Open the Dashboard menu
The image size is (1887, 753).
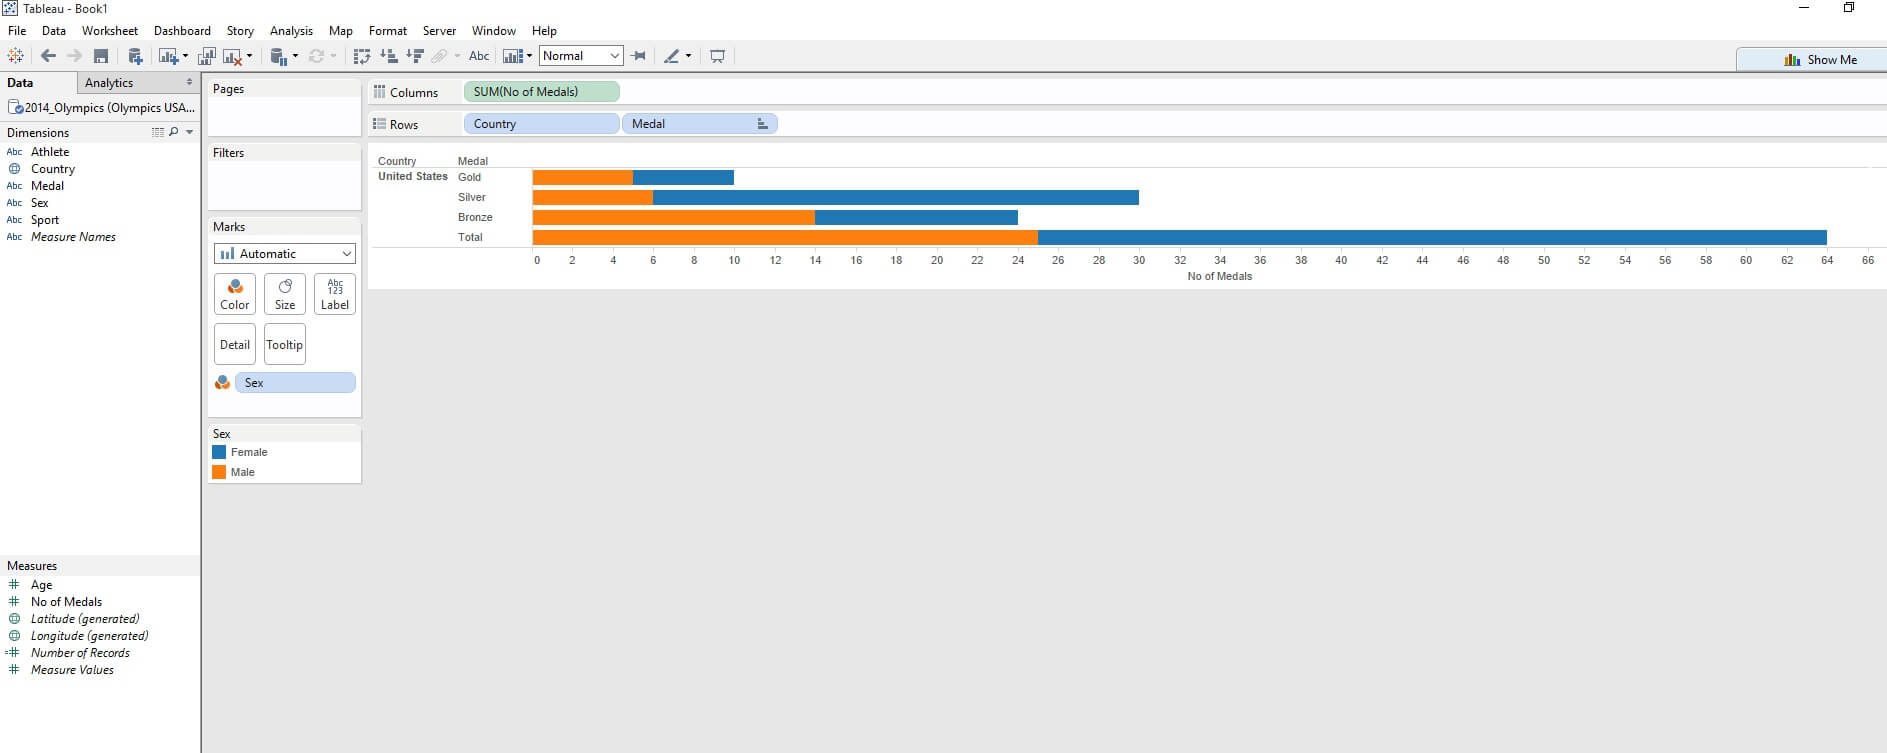pos(182,31)
